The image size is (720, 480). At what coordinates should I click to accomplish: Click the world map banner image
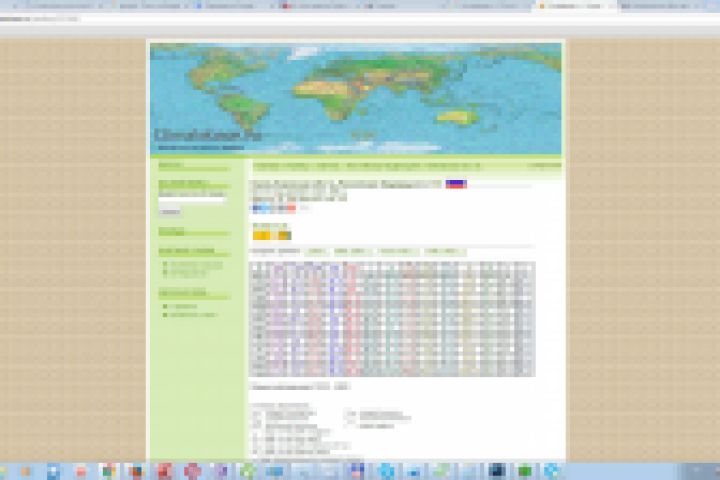click(x=355, y=99)
